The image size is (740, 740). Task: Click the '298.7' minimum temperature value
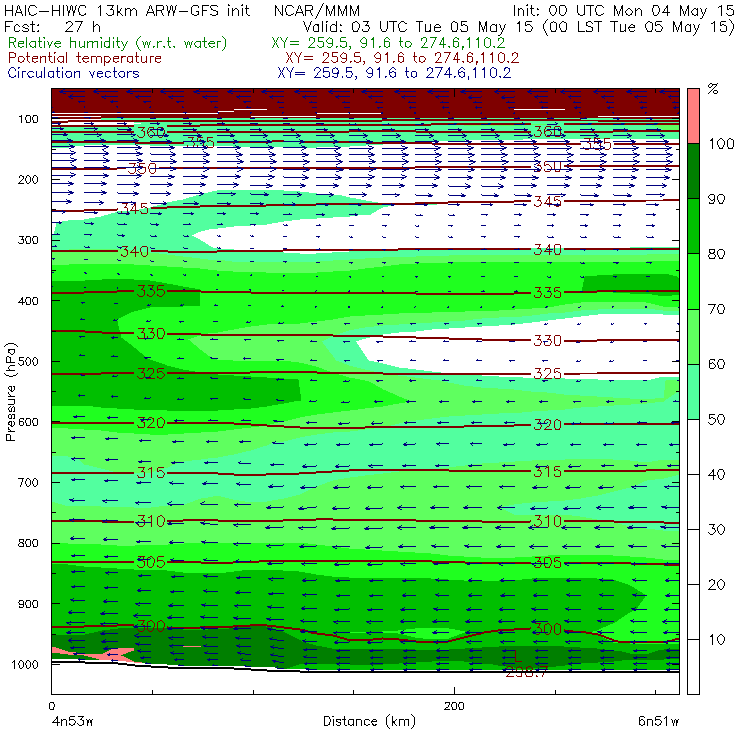(x=526, y=673)
